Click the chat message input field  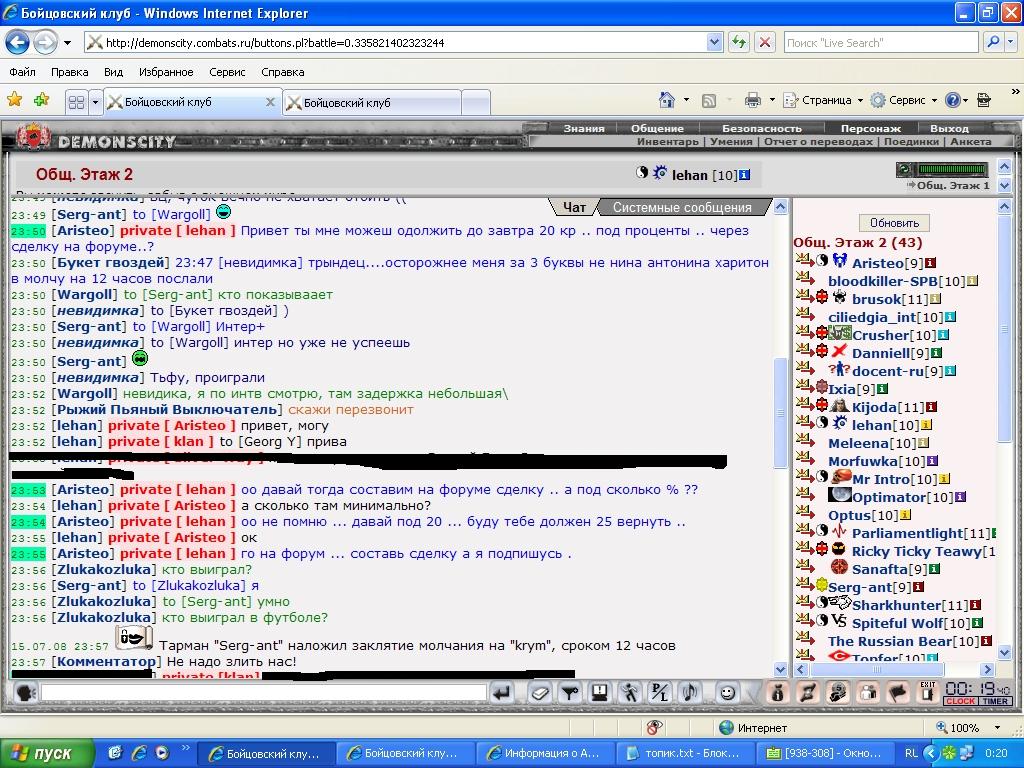pos(264,692)
